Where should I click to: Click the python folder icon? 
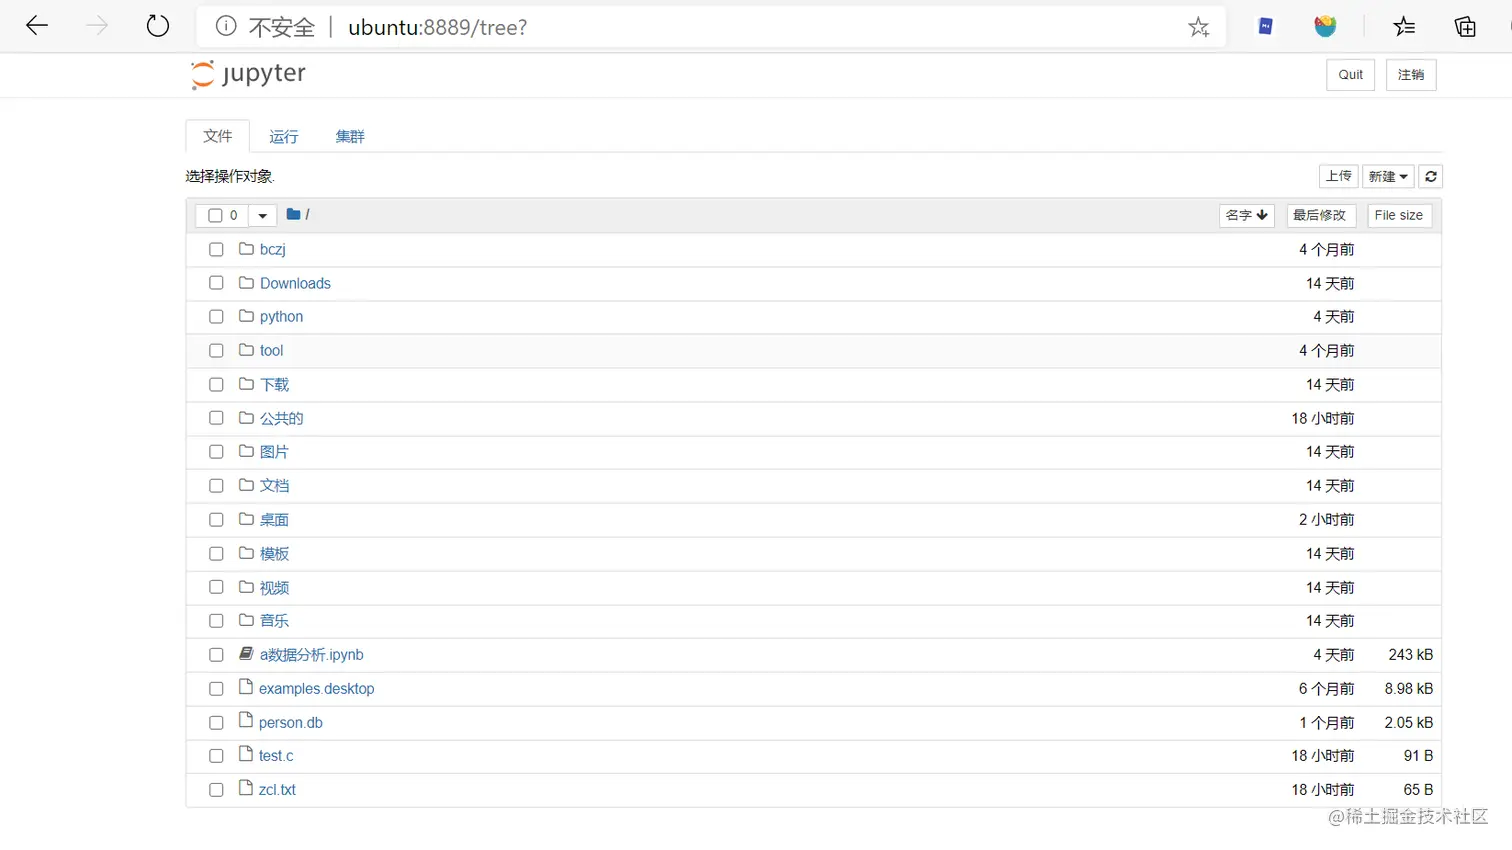pyautogui.click(x=246, y=315)
